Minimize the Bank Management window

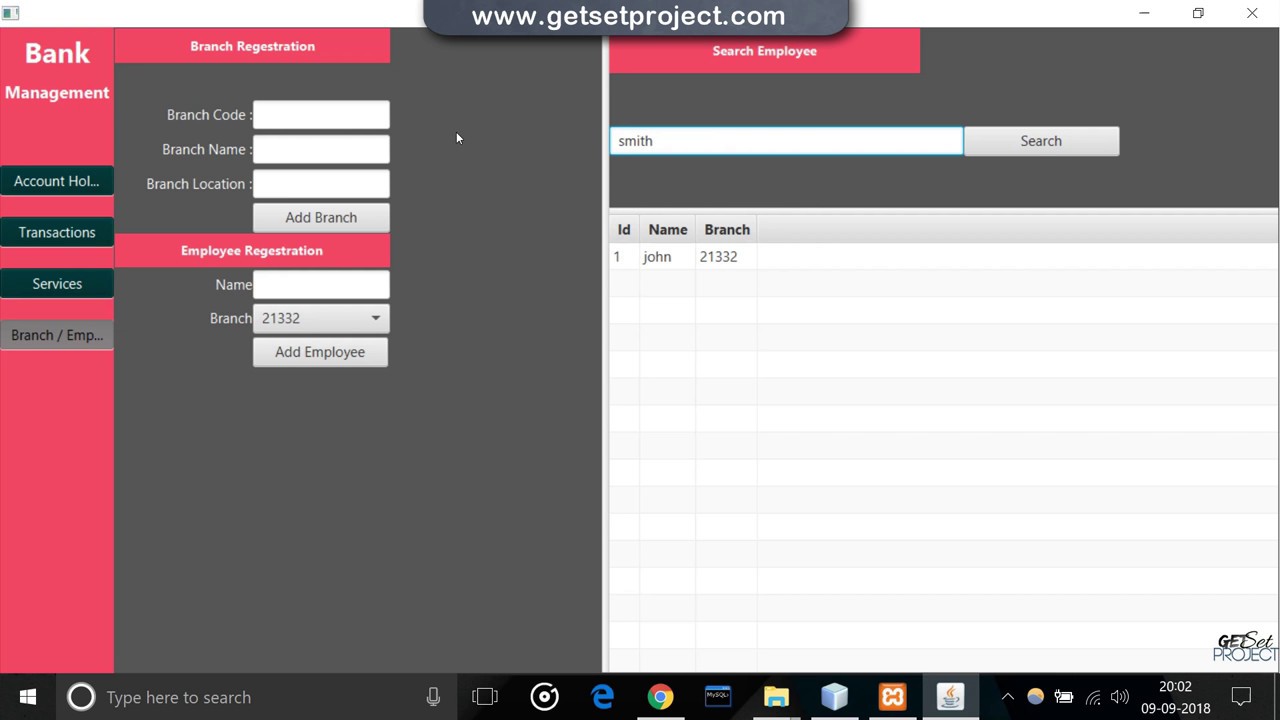point(1144,13)
